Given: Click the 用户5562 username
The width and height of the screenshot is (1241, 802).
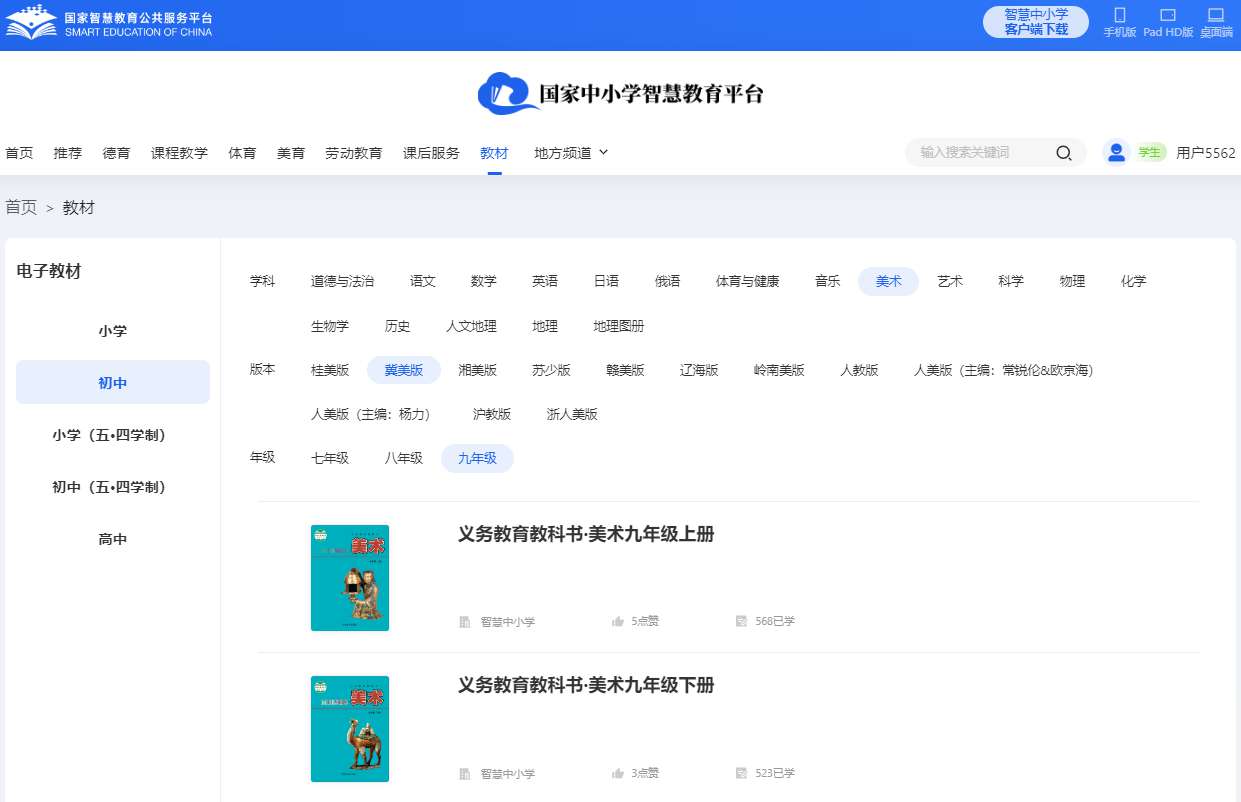Looking at the screenshot, I should coord(1206,153).
